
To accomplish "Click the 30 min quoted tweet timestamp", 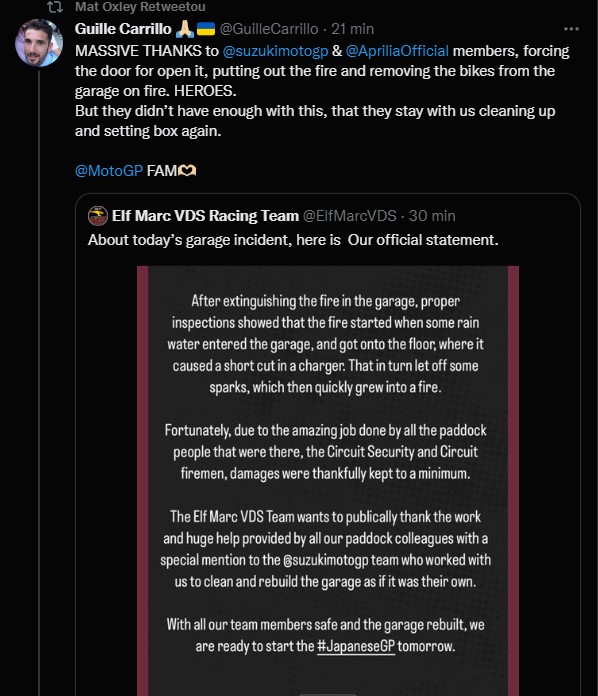I will [432, 216].
